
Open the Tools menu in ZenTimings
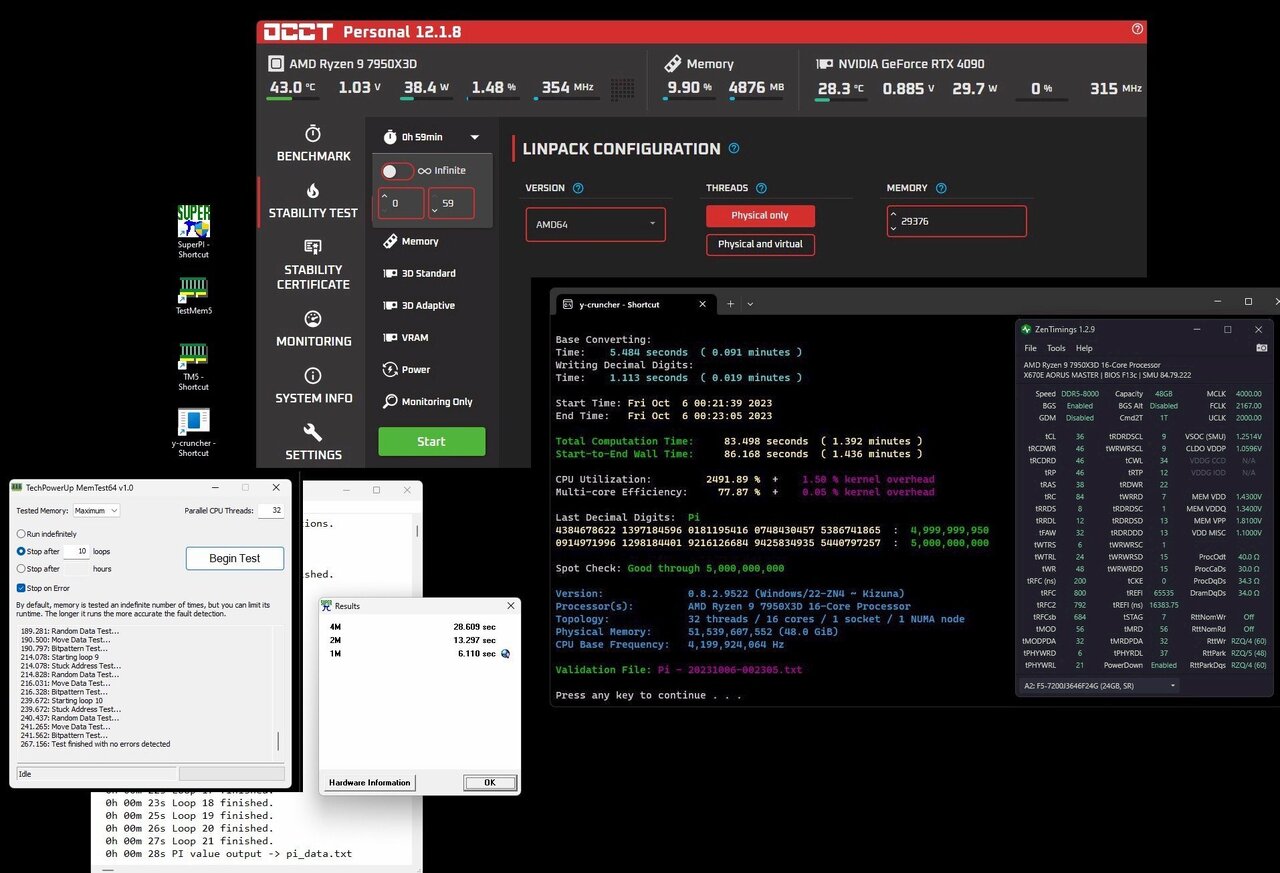1056,348
